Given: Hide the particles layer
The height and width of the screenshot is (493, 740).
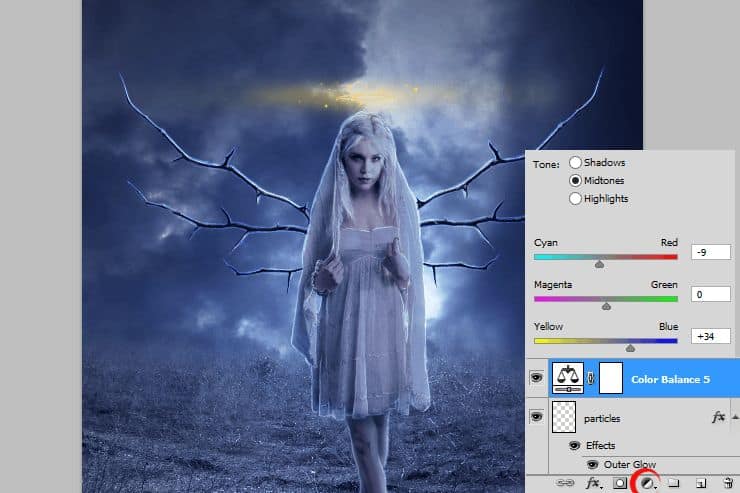Looking at the screenshot, I should click(535, 417).
